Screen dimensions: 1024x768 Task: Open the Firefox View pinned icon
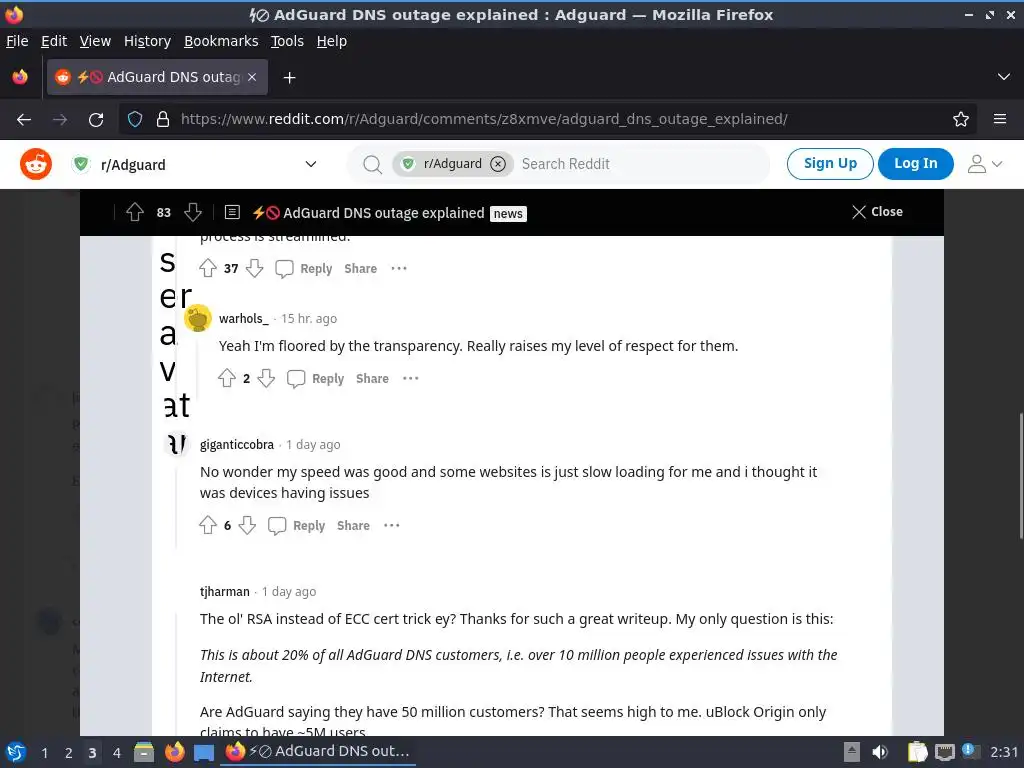click(x=20, y=77)
